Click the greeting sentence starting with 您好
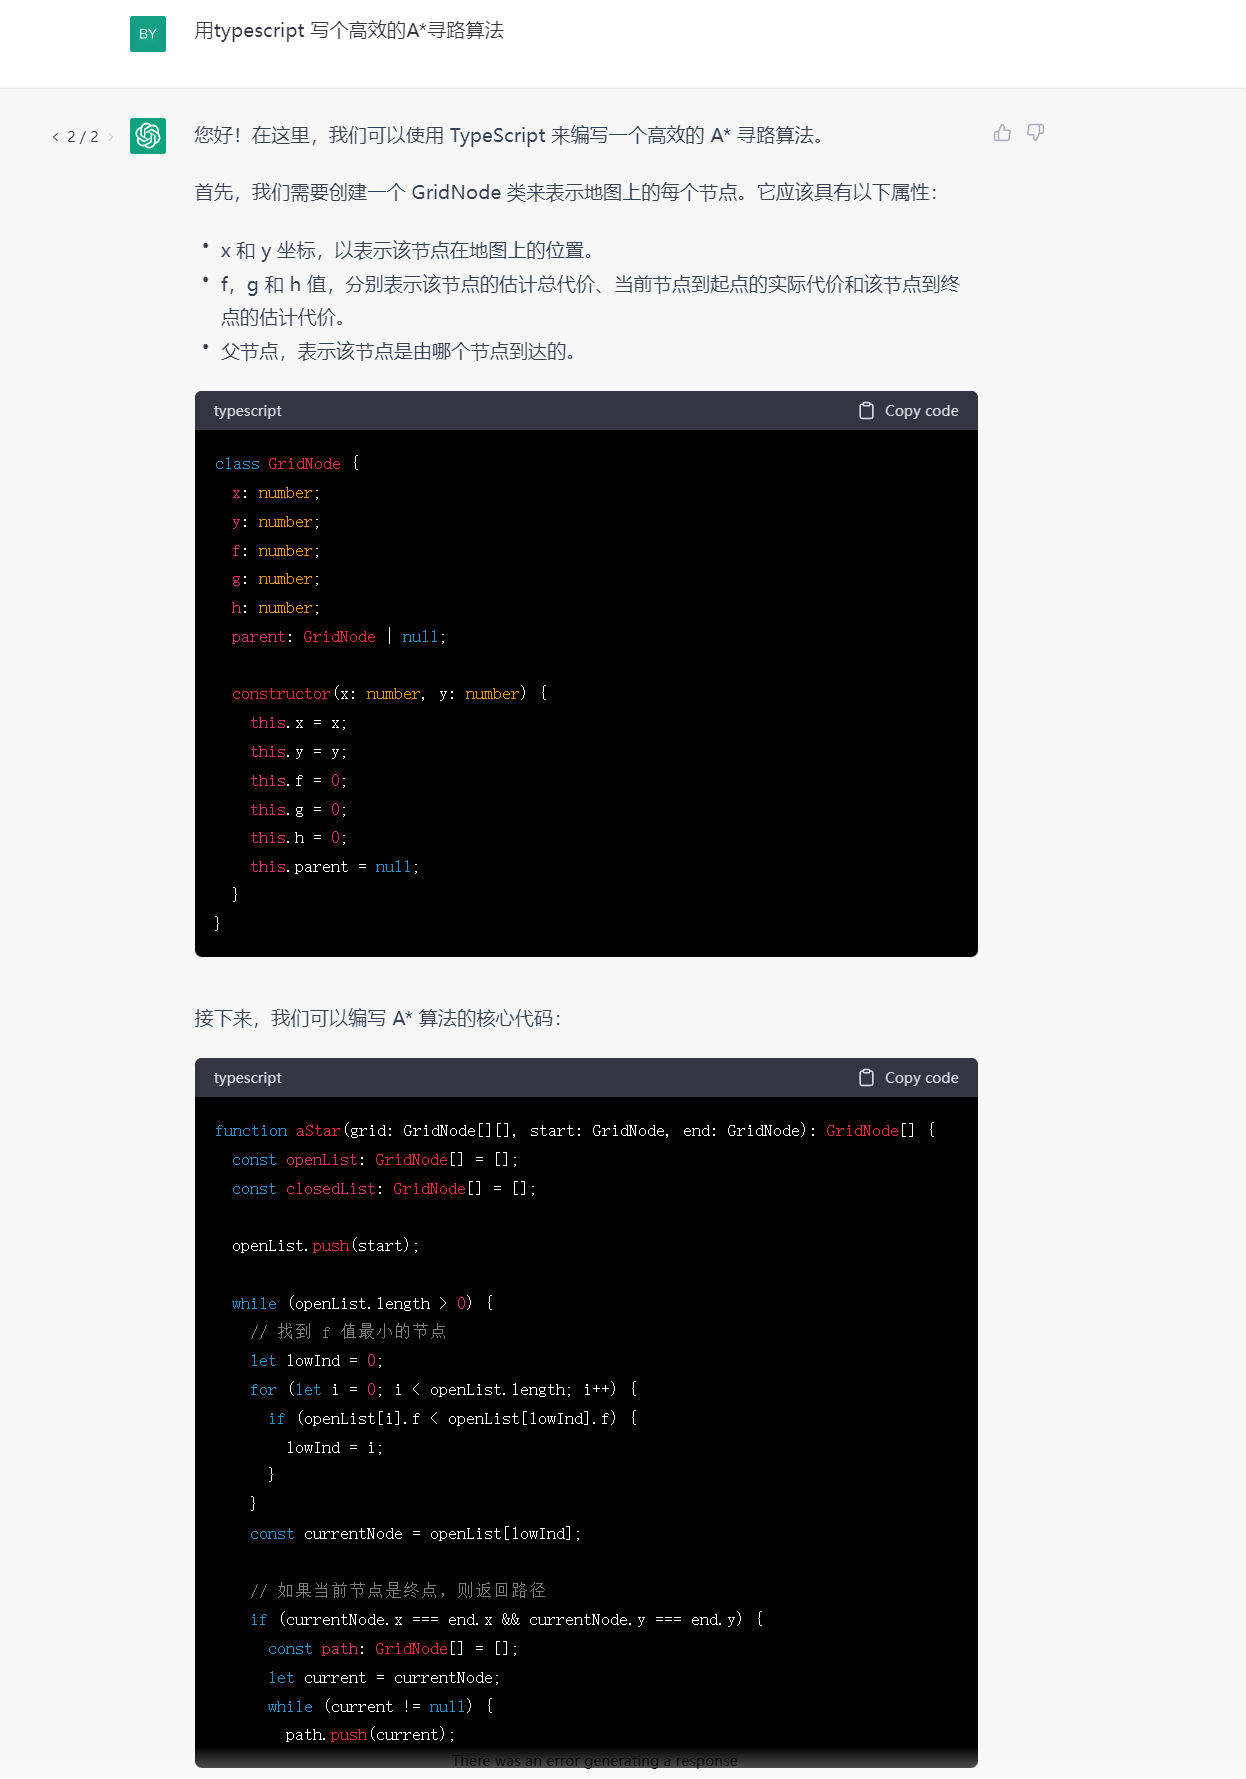The height and width of the screenshot is (1779, 1246). 509,136
